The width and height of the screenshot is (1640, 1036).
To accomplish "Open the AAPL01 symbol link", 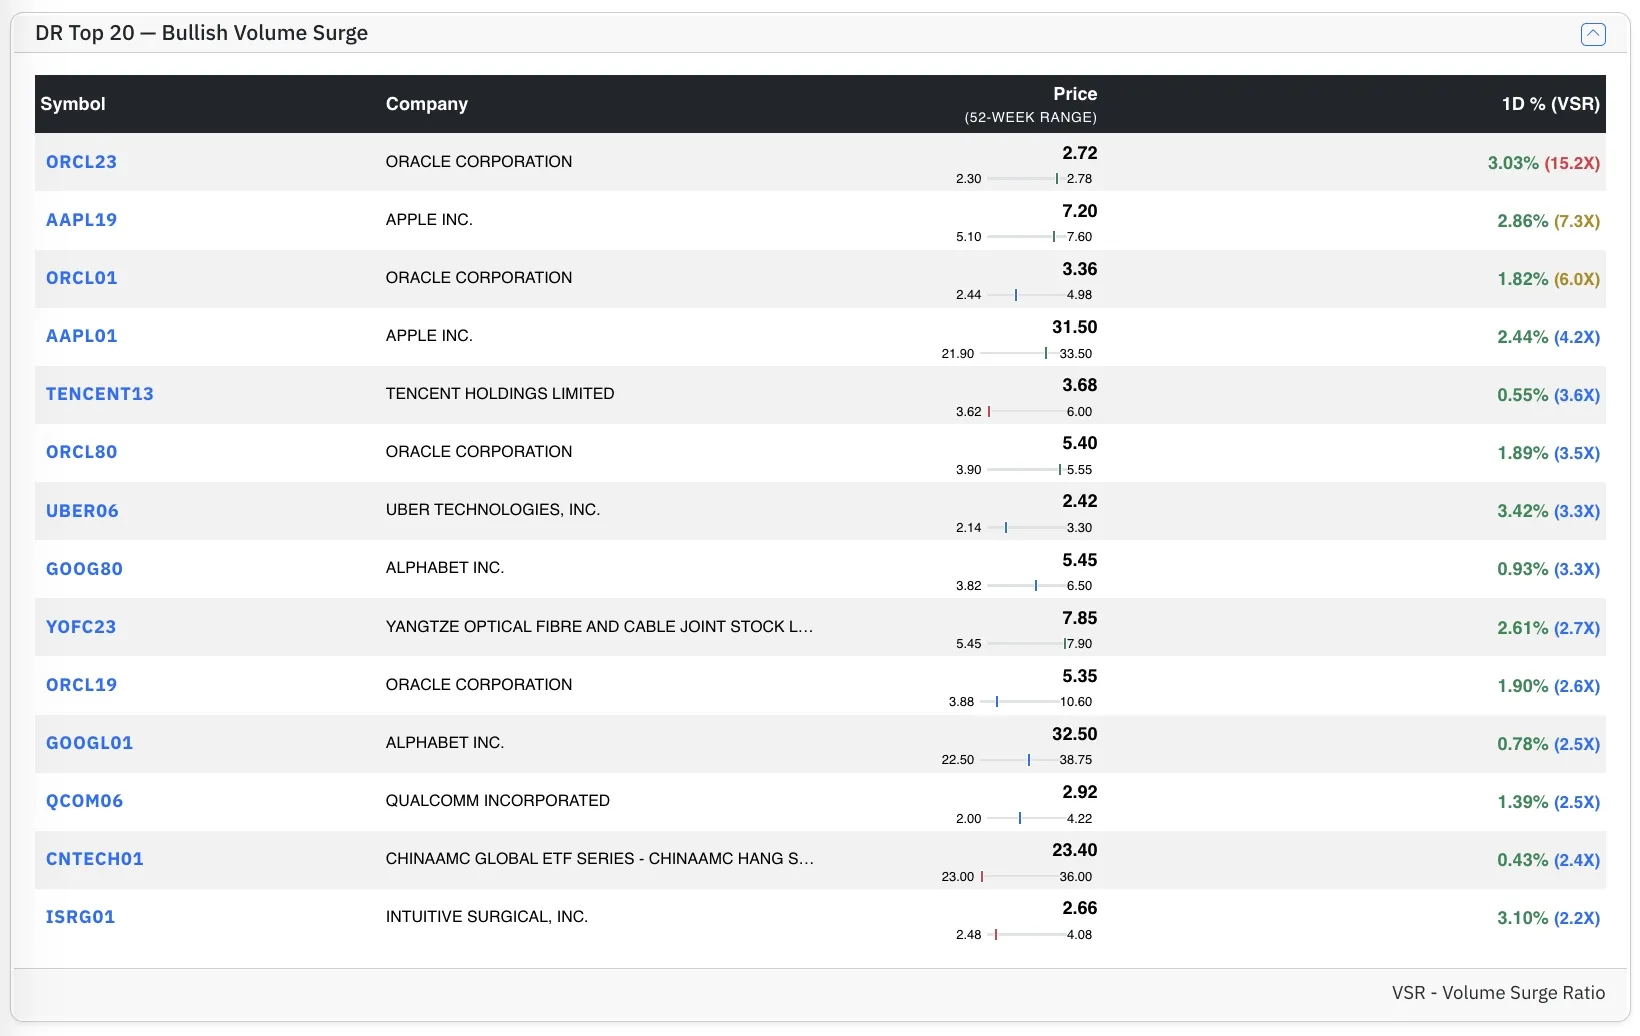I will (x=81, y=336).
